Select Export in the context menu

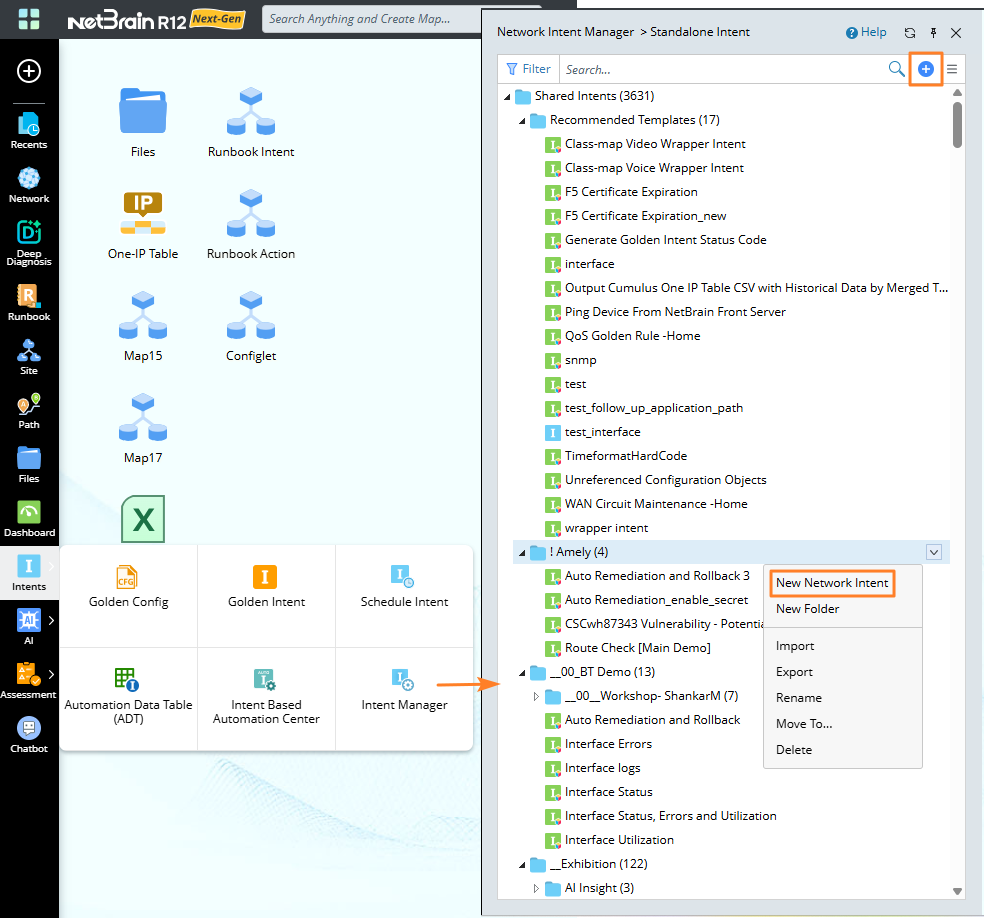click(794, 672)
